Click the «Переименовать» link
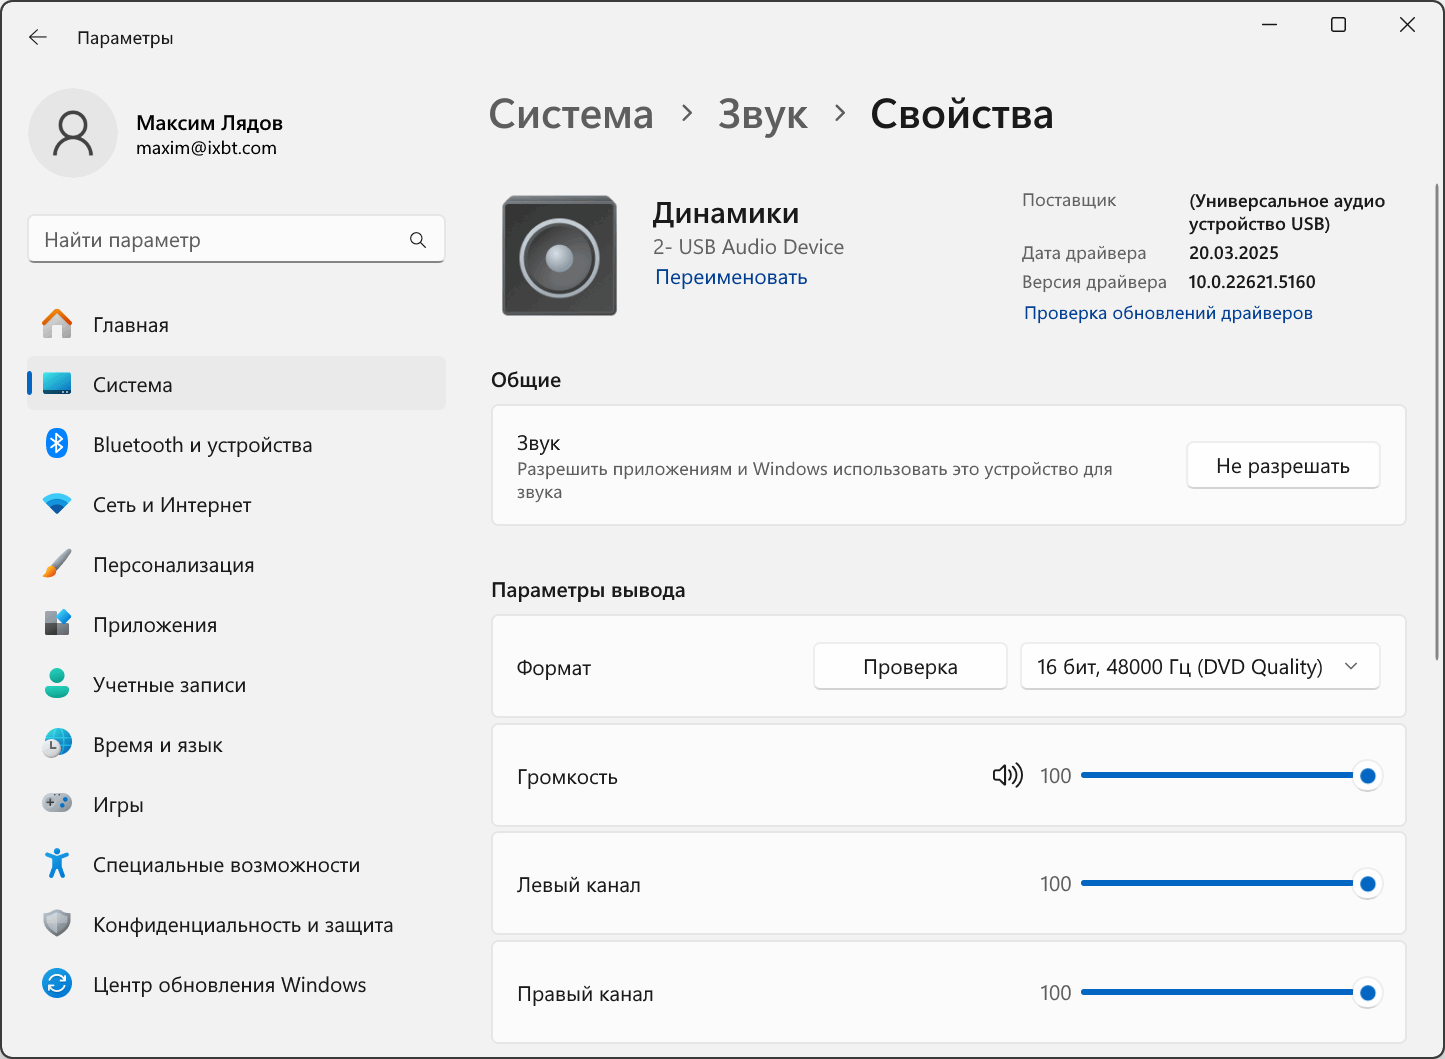Screen dimensions: 1445x1059 click(x=731, y=277)
